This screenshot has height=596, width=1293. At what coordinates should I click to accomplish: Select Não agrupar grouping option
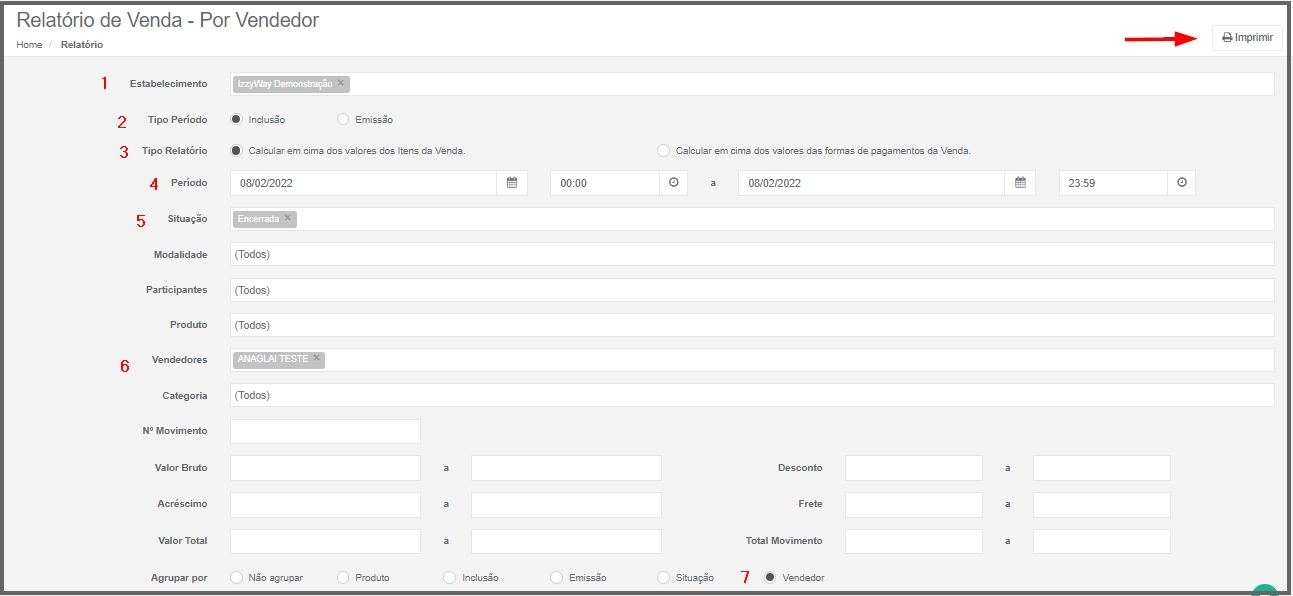coord(236,578)
